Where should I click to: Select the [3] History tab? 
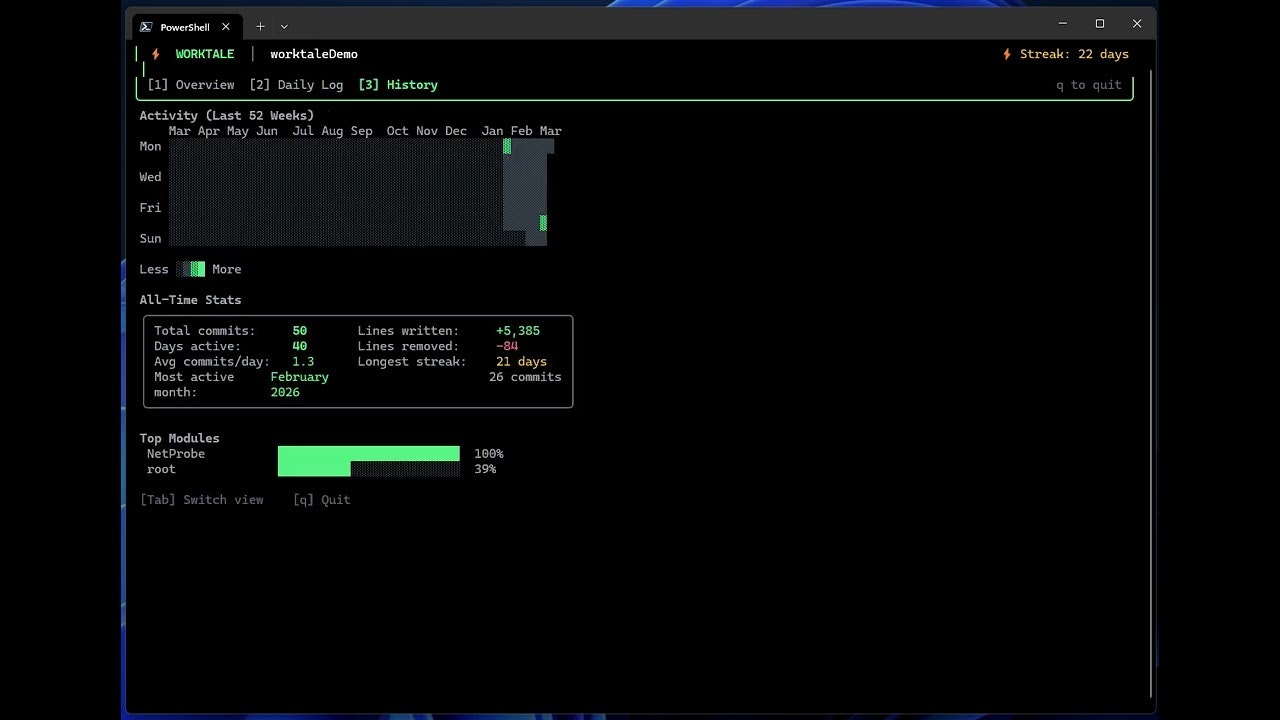tap(398, 85)
